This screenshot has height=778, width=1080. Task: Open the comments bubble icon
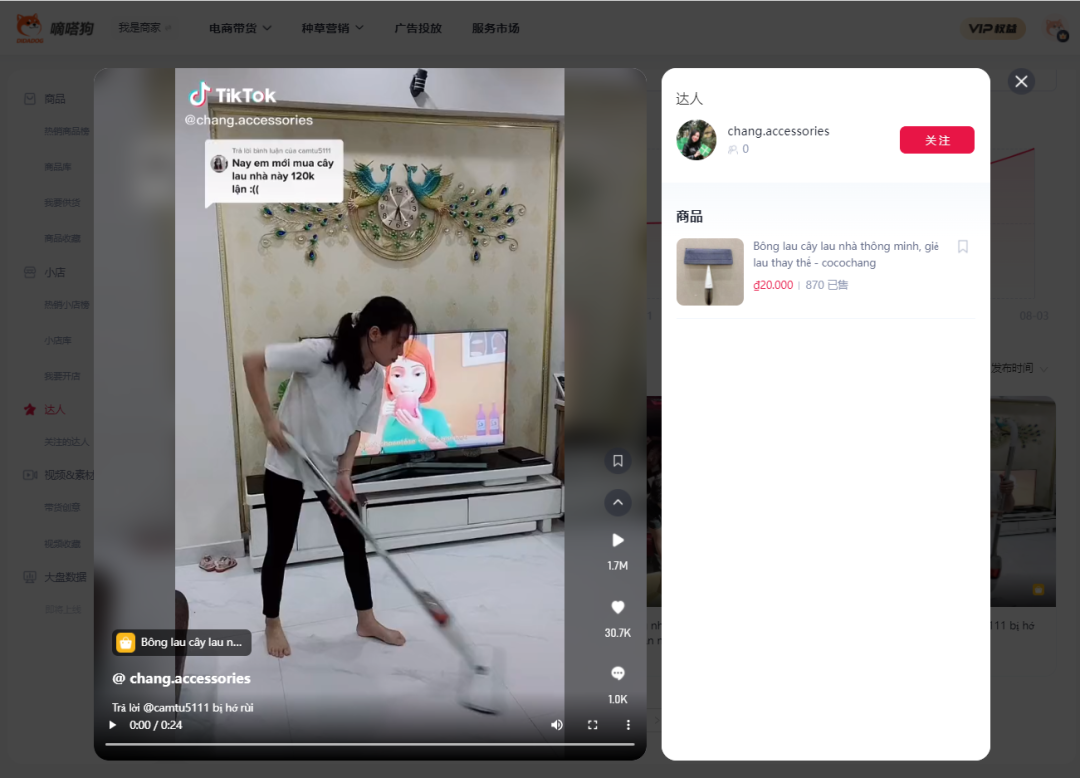pos(617,673)
